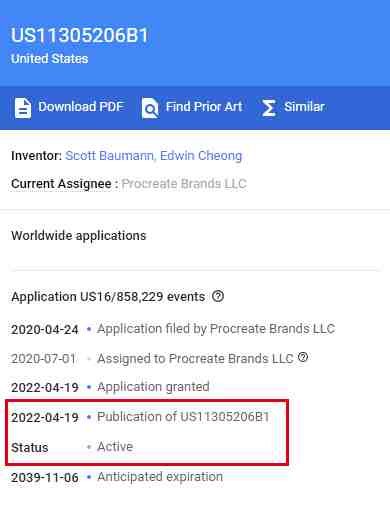Open inventor Edwin Cheong link
The width and height of the screenshot is (390, 507).
click(x=201, y=156)
